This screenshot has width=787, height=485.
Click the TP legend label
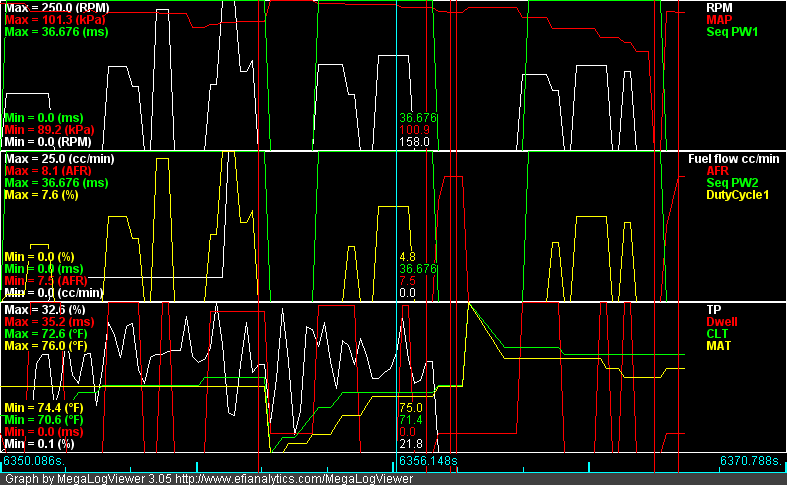point(713,310)
